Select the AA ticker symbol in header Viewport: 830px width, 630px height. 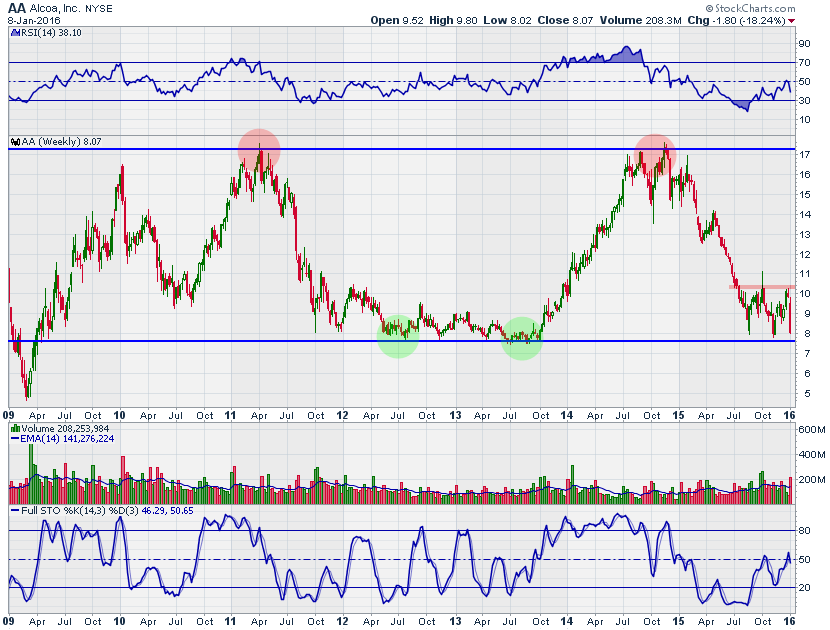(x=16, y=8)
